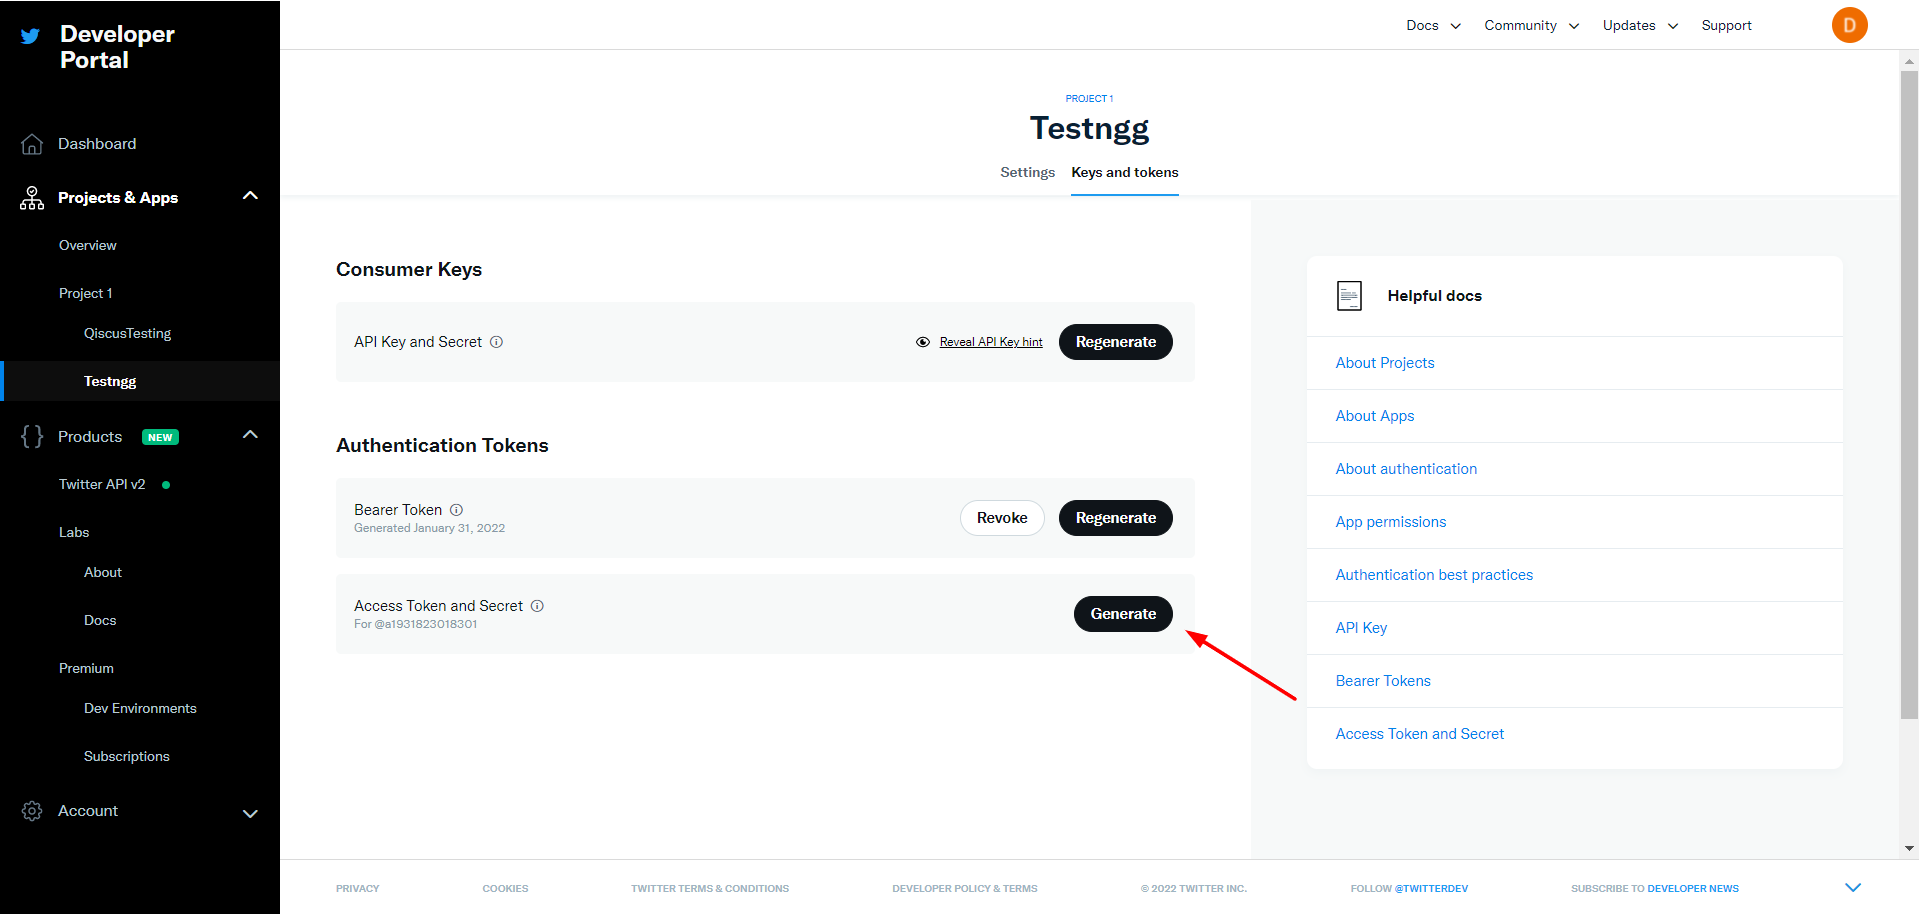Click the Account gear icon
This screenshot has height=914, width=1919.
tap(32, 811)
